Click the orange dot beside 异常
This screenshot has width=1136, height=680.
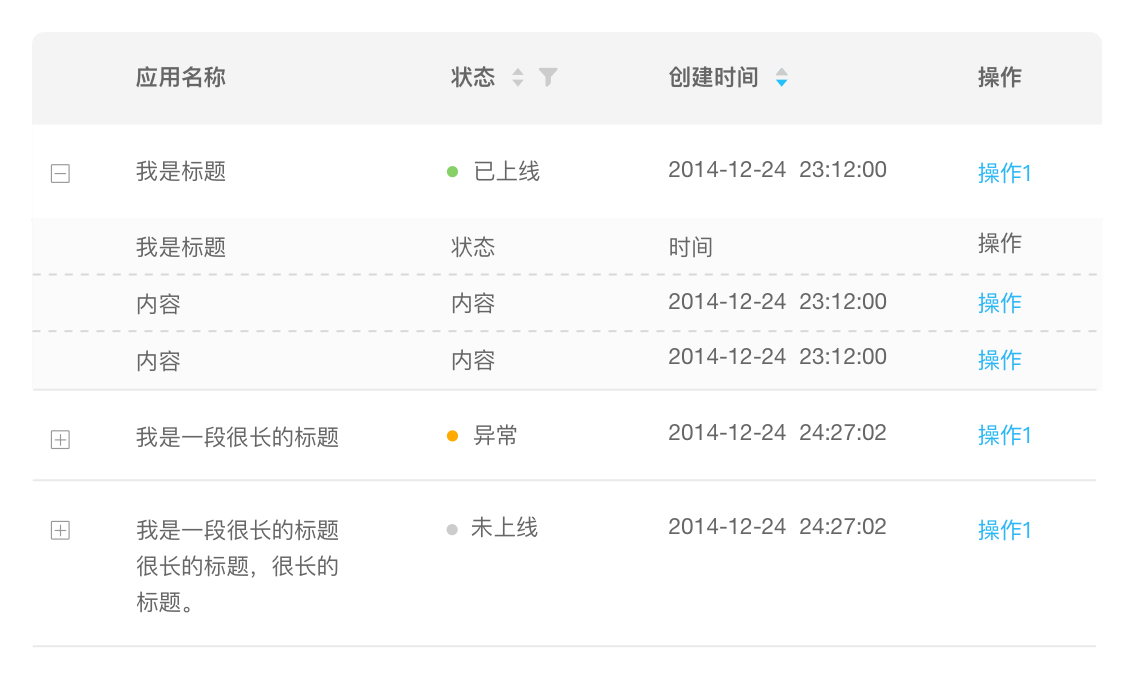click(x=452, y=436)
